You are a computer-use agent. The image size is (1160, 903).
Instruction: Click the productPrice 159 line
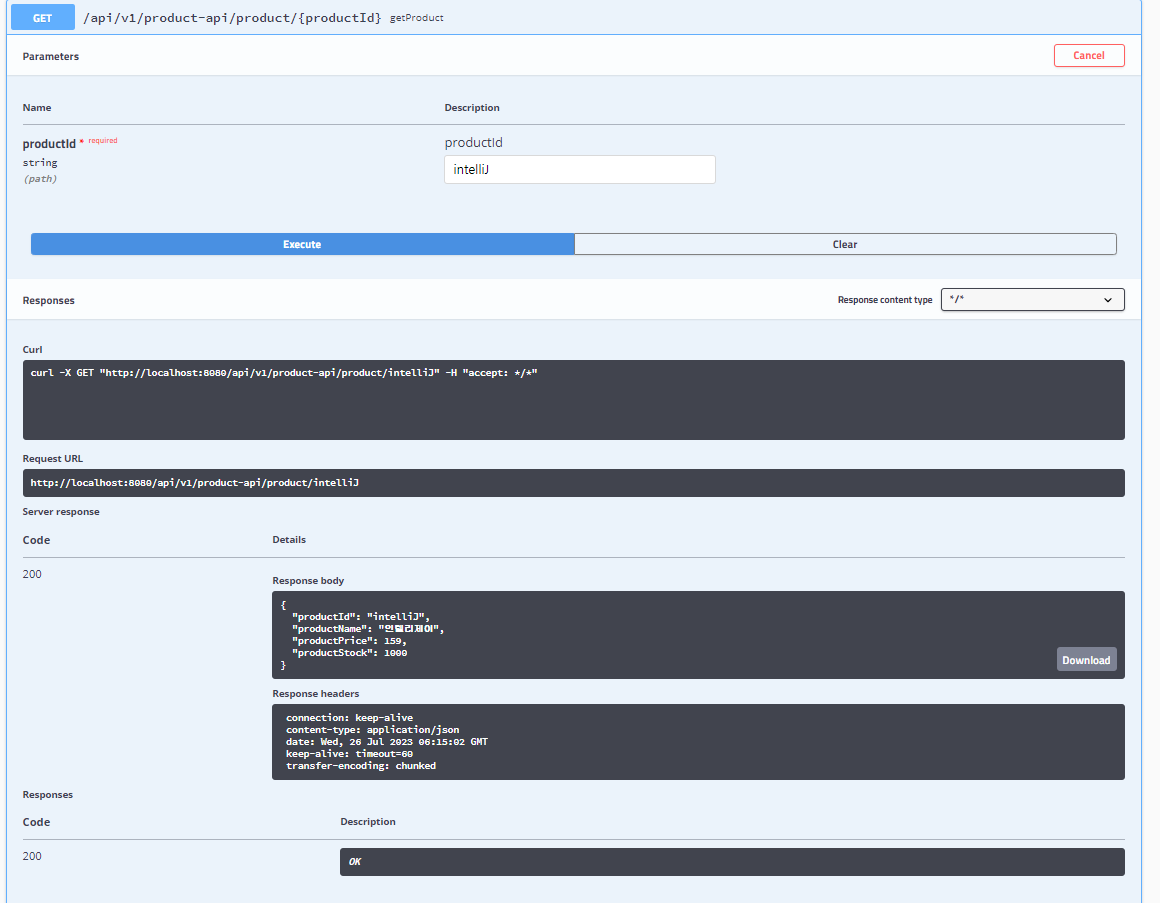click(349, 641)
